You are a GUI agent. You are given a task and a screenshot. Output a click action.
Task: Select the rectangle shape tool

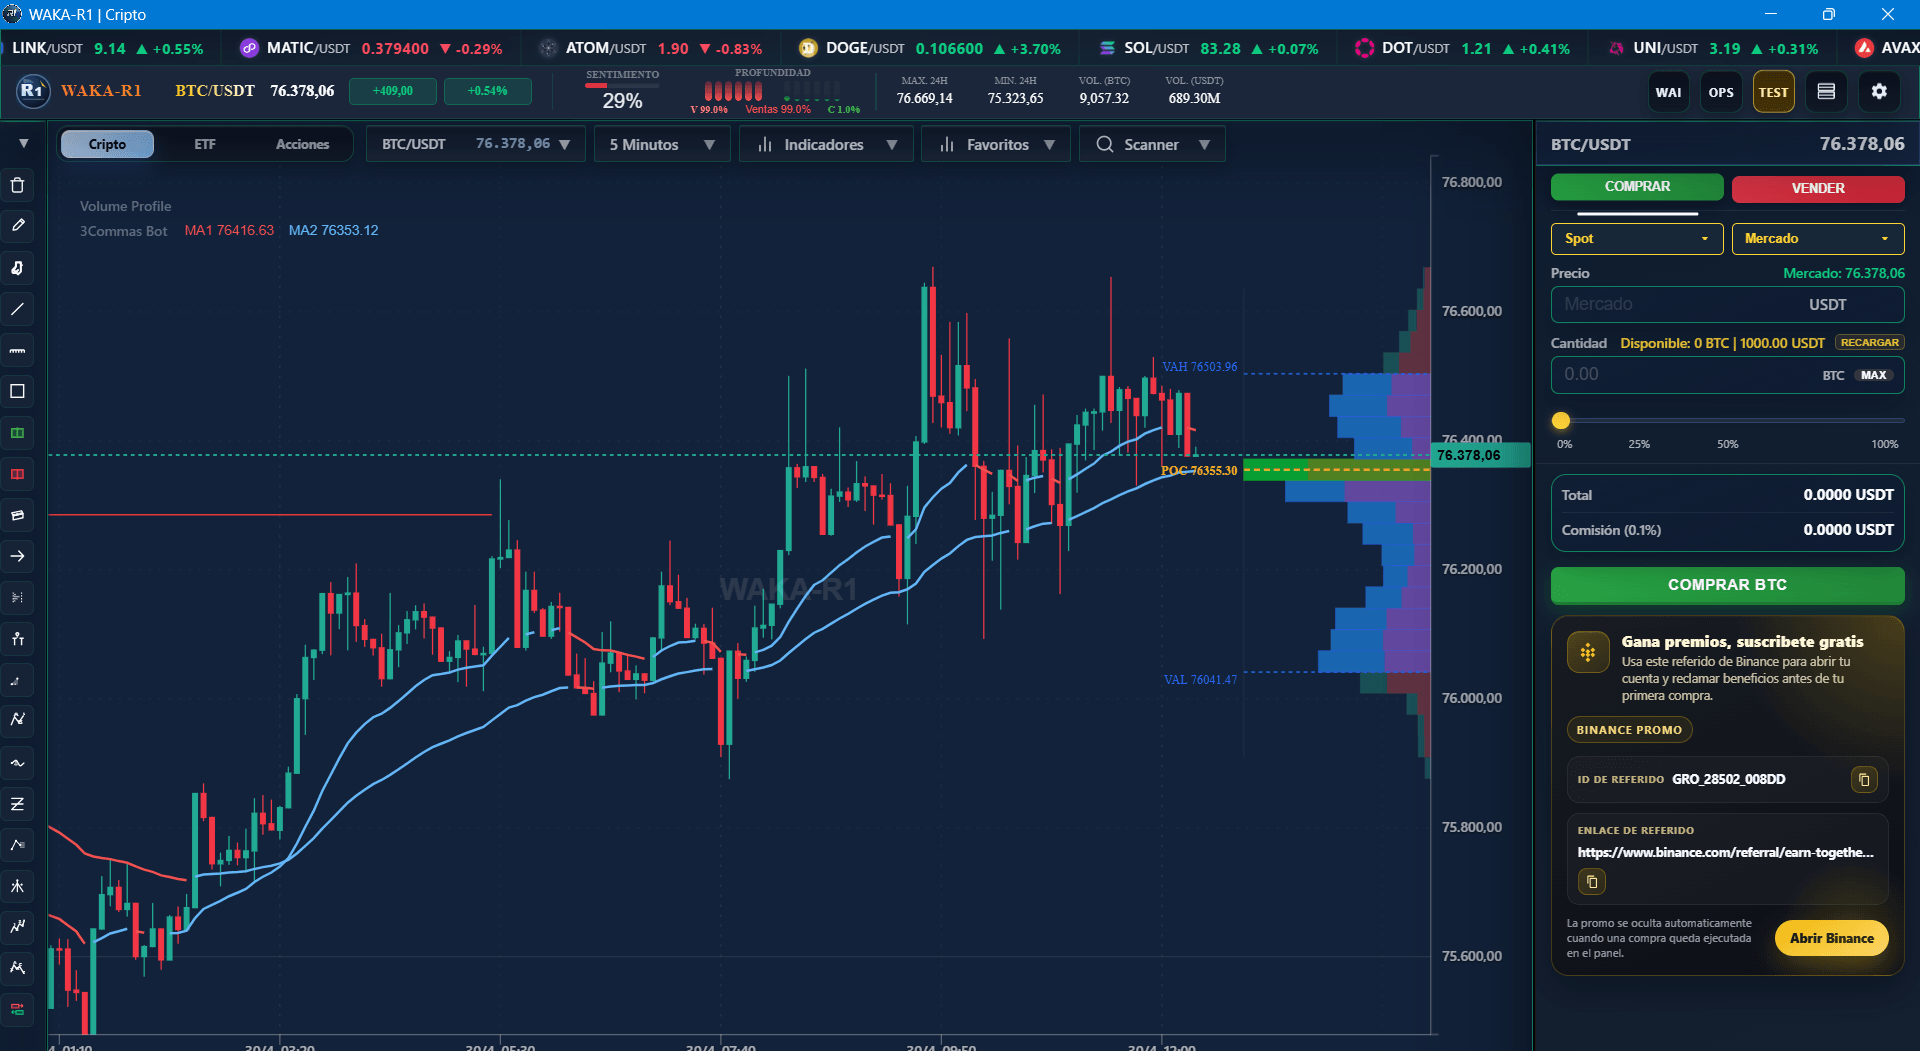pyautogui.click(x=17, y=391)
